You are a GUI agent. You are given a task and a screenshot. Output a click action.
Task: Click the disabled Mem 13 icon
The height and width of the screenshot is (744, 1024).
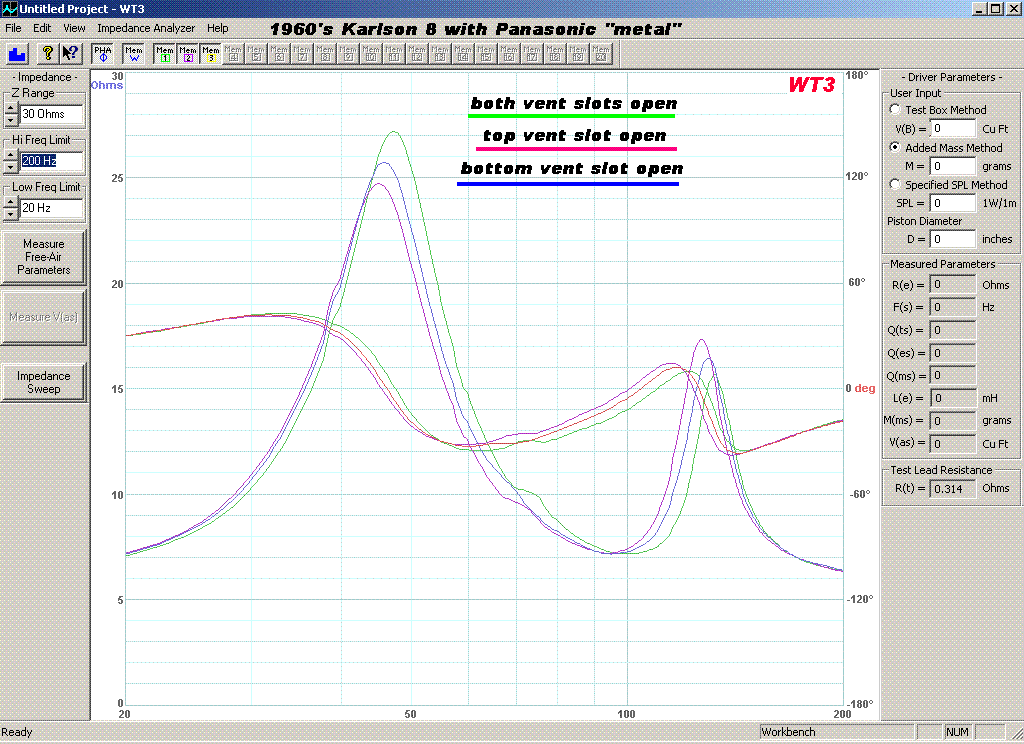(440, 54)
